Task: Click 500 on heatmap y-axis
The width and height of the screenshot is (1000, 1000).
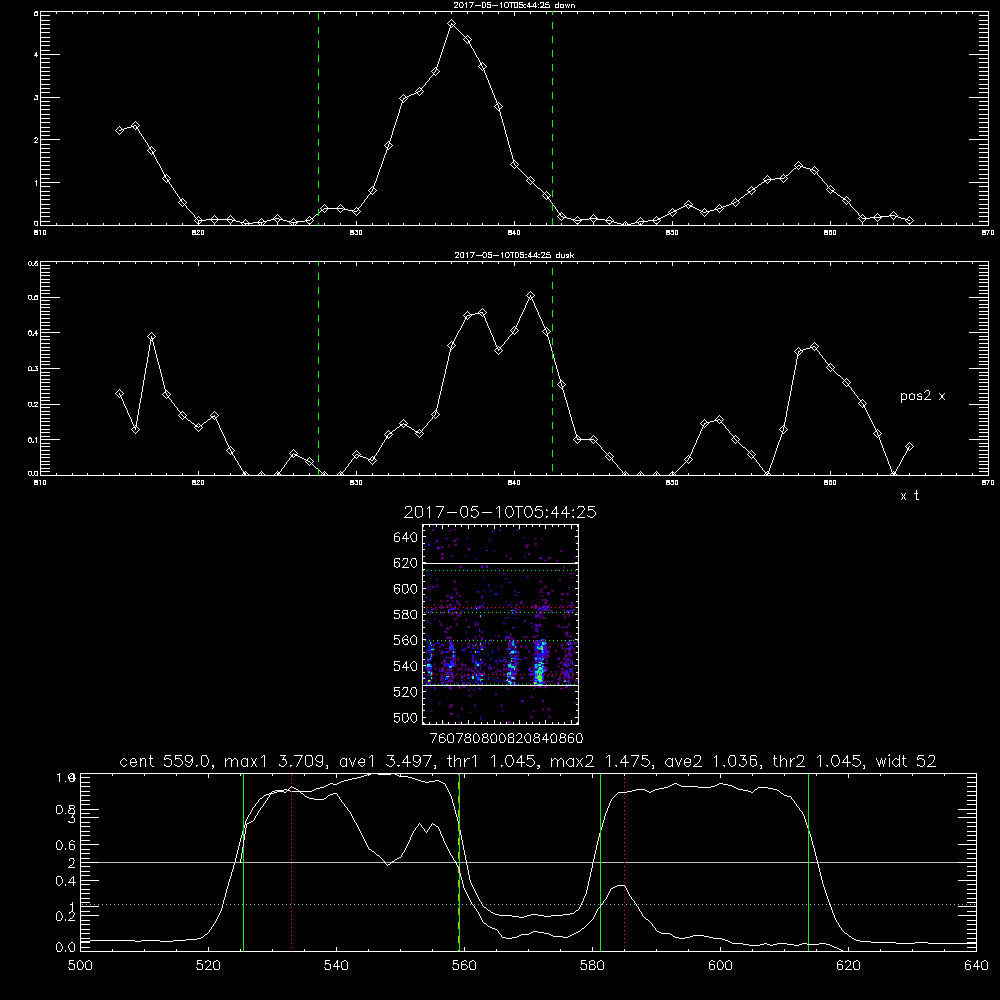Action: coord(406,717)
